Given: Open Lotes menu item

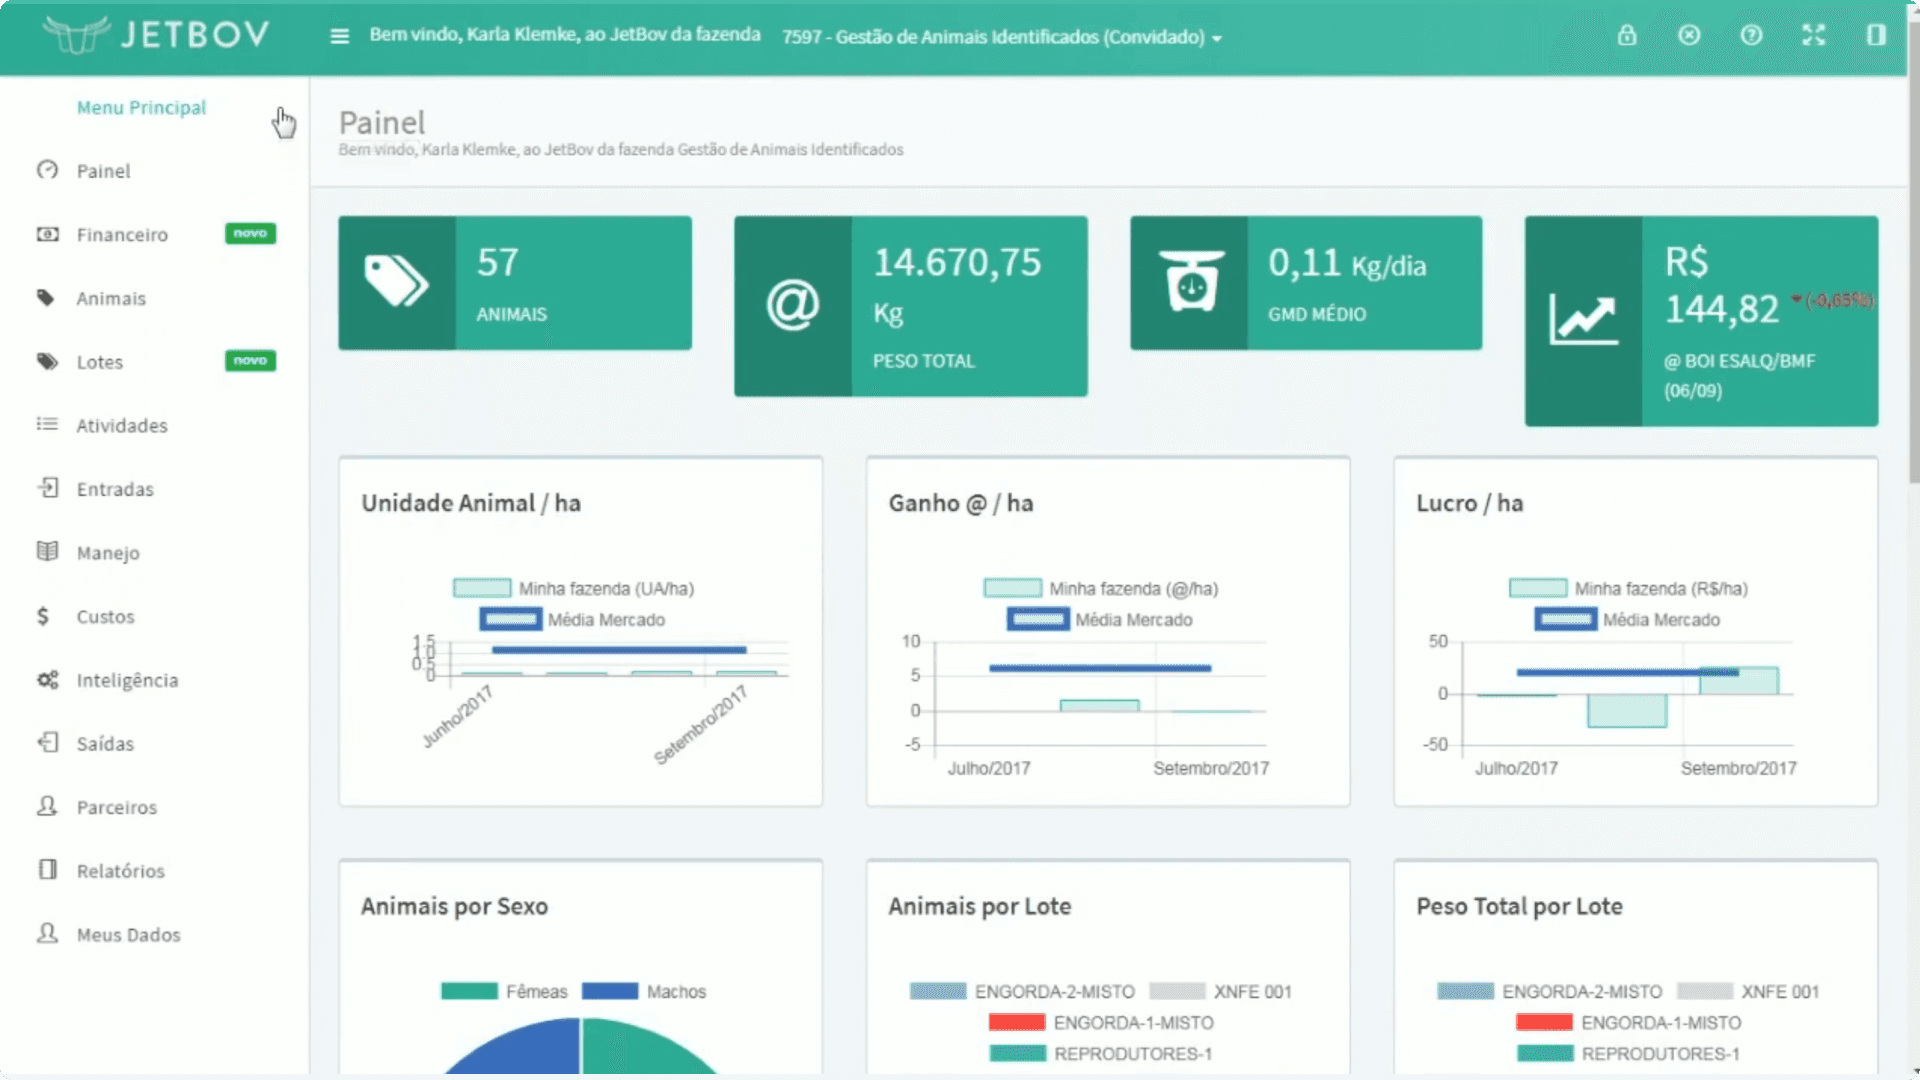Looking at the screenshot, I should [100, 362].
